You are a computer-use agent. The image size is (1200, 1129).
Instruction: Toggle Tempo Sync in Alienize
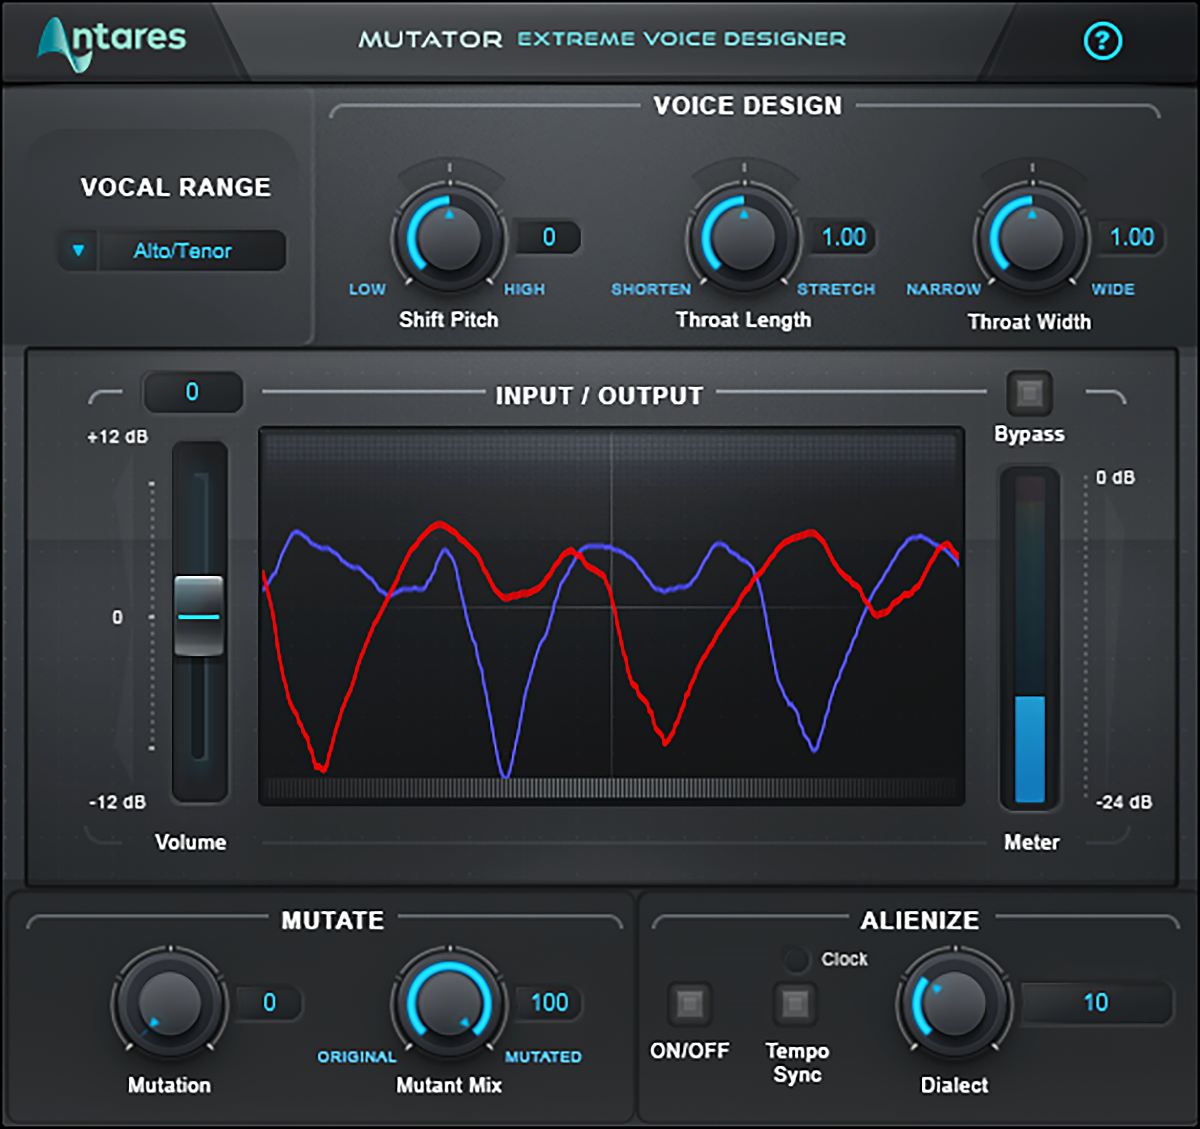(x=796, y=1003)
